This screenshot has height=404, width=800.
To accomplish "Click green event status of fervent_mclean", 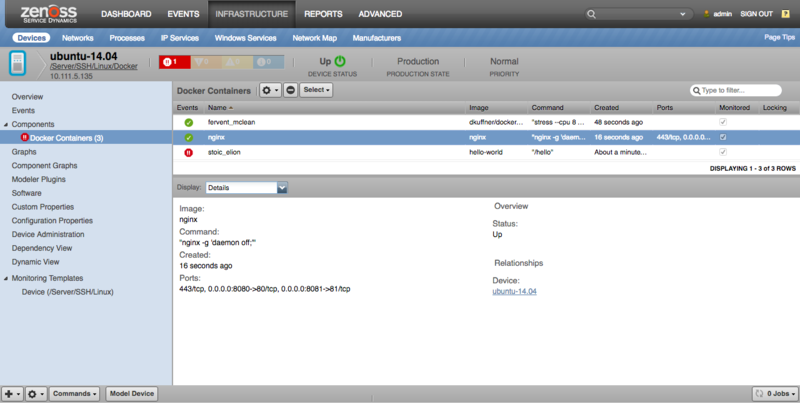I will tap(189, 122).
